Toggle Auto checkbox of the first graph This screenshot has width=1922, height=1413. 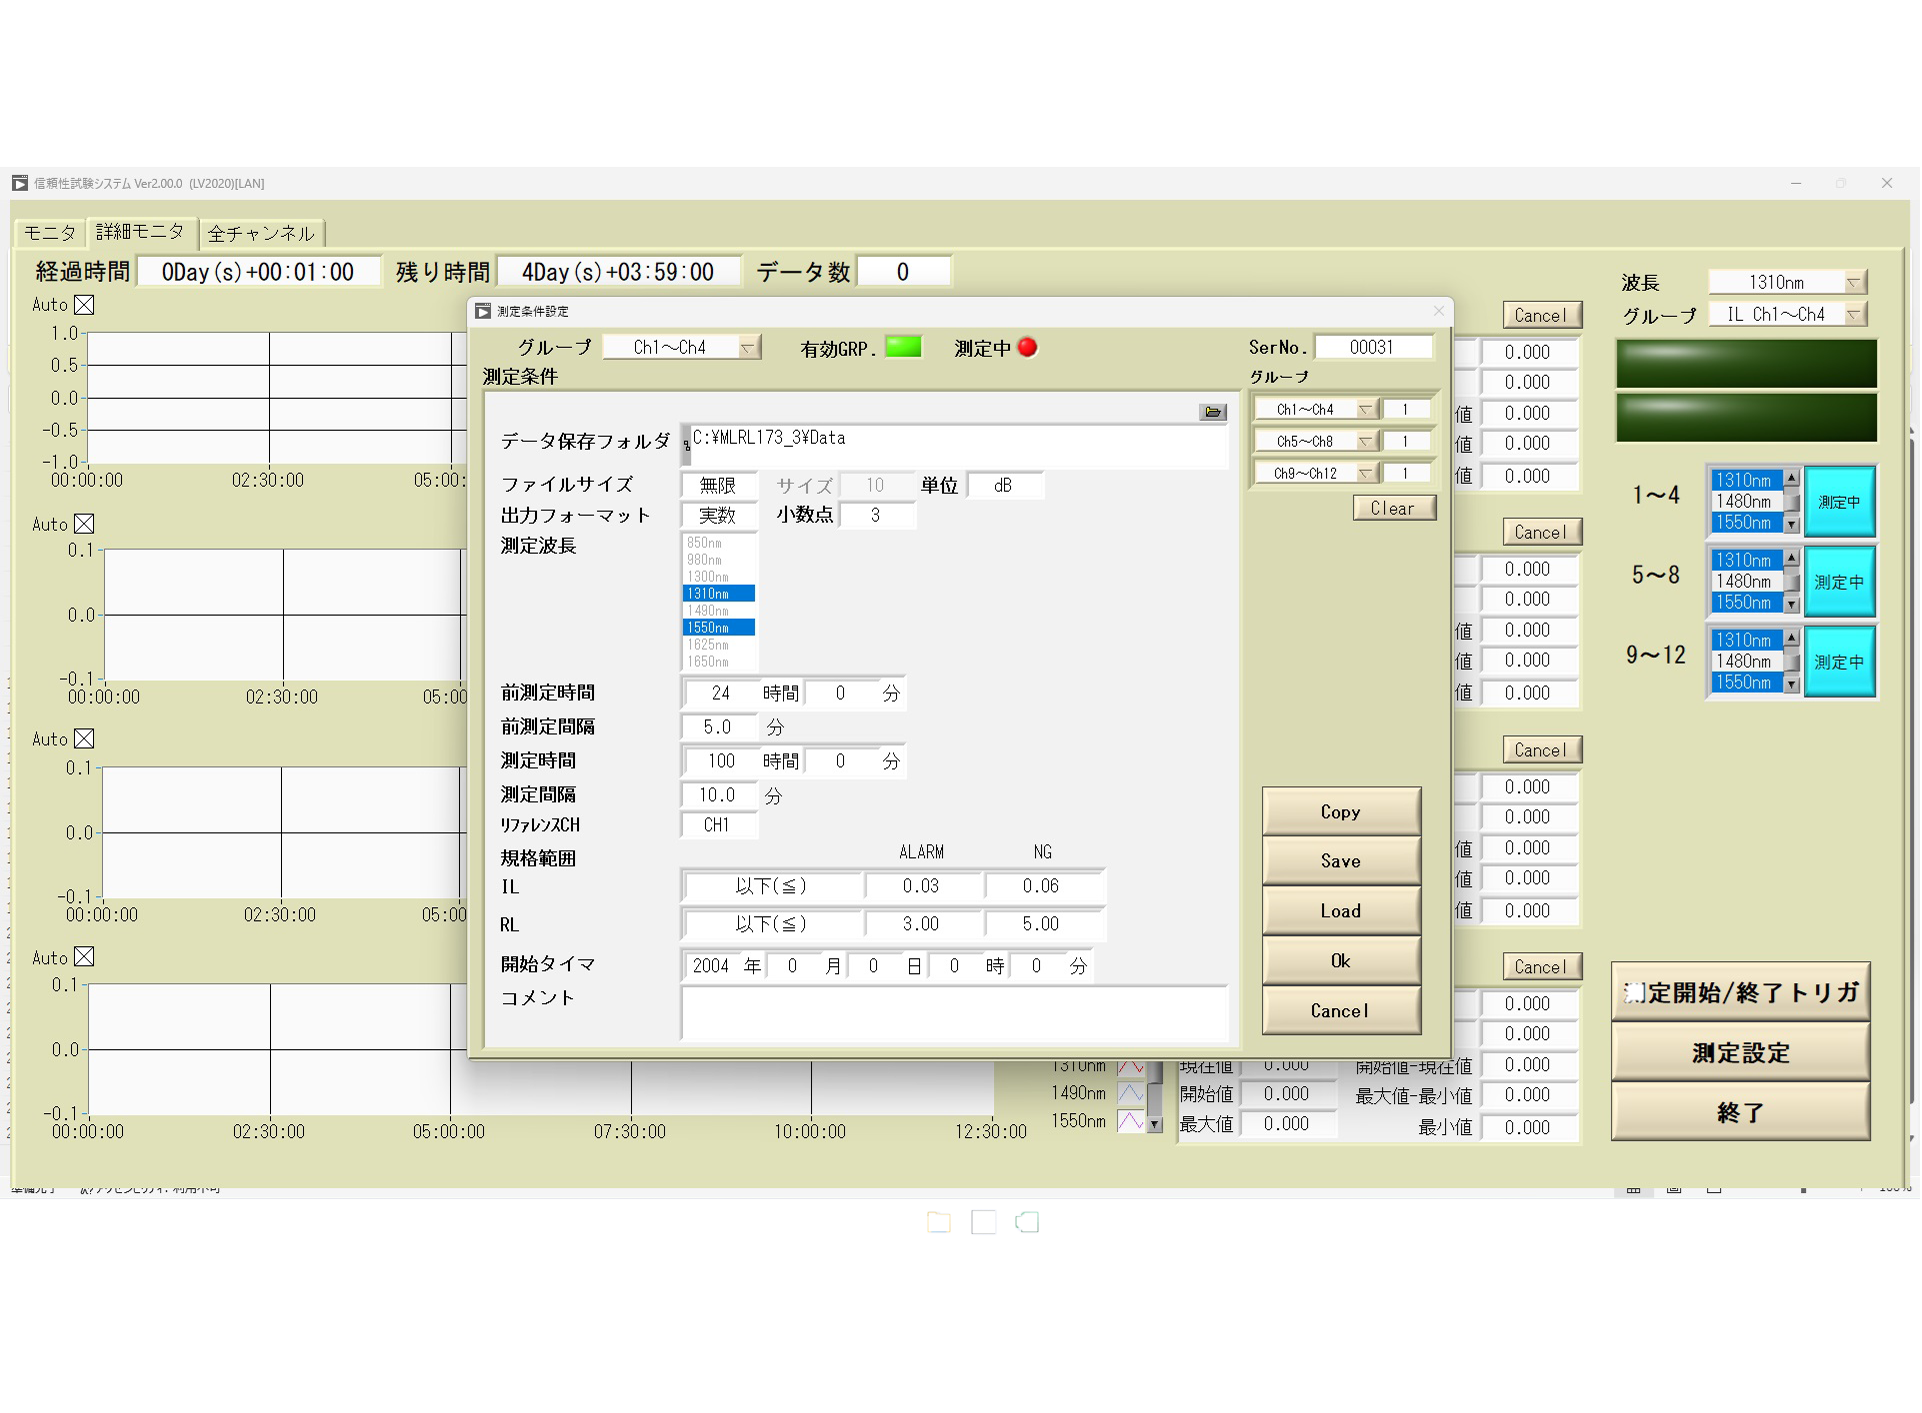85,305
